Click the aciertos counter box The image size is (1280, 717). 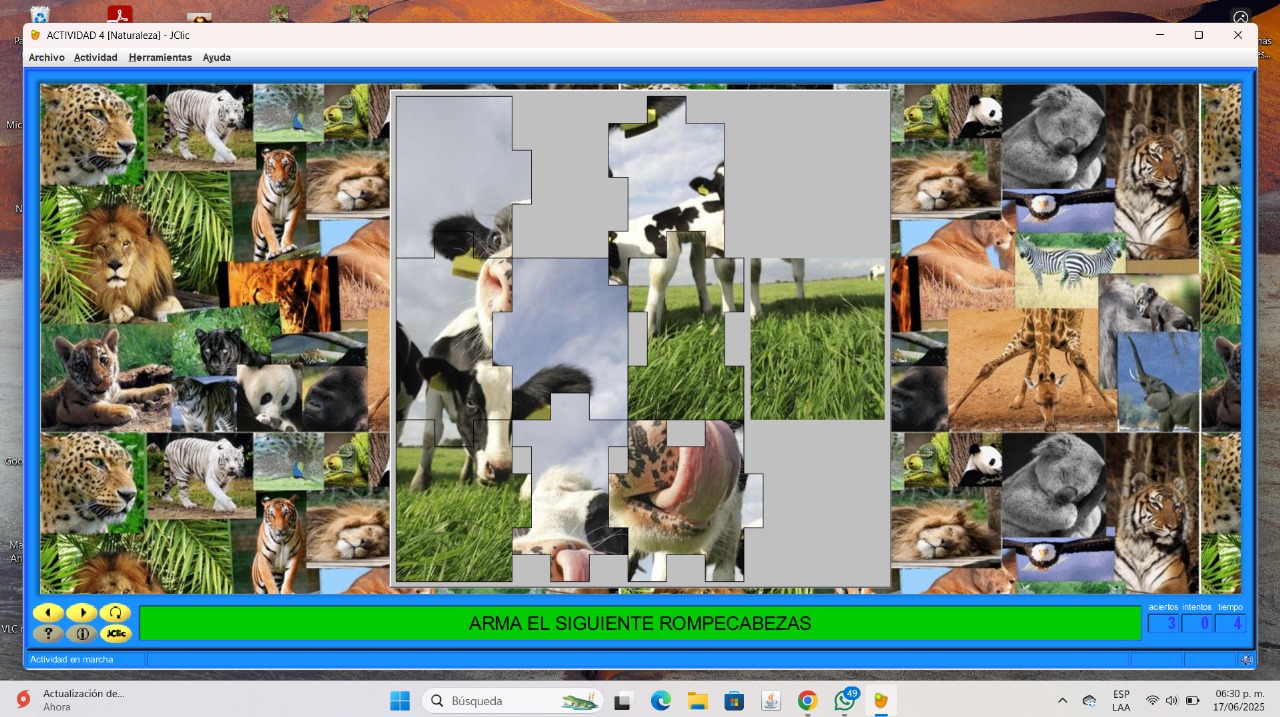pos(1163,624)
